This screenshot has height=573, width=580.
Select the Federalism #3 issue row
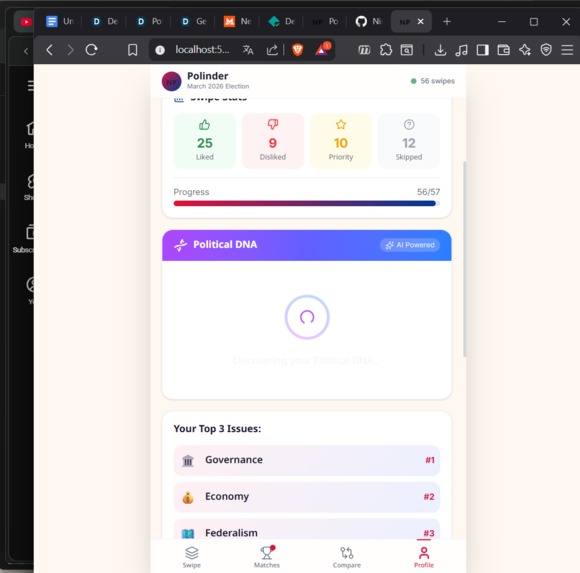tap(307, 529)
